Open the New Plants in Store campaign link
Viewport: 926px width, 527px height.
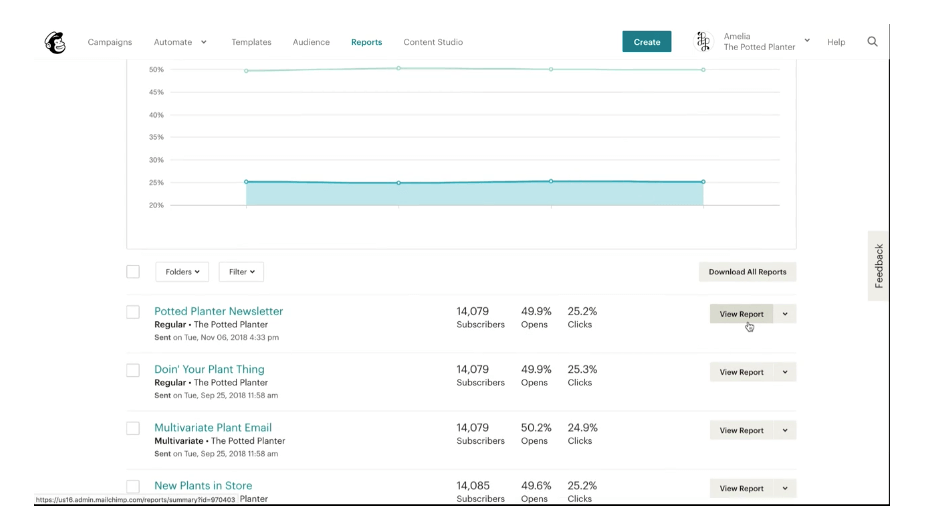[203, 486]
